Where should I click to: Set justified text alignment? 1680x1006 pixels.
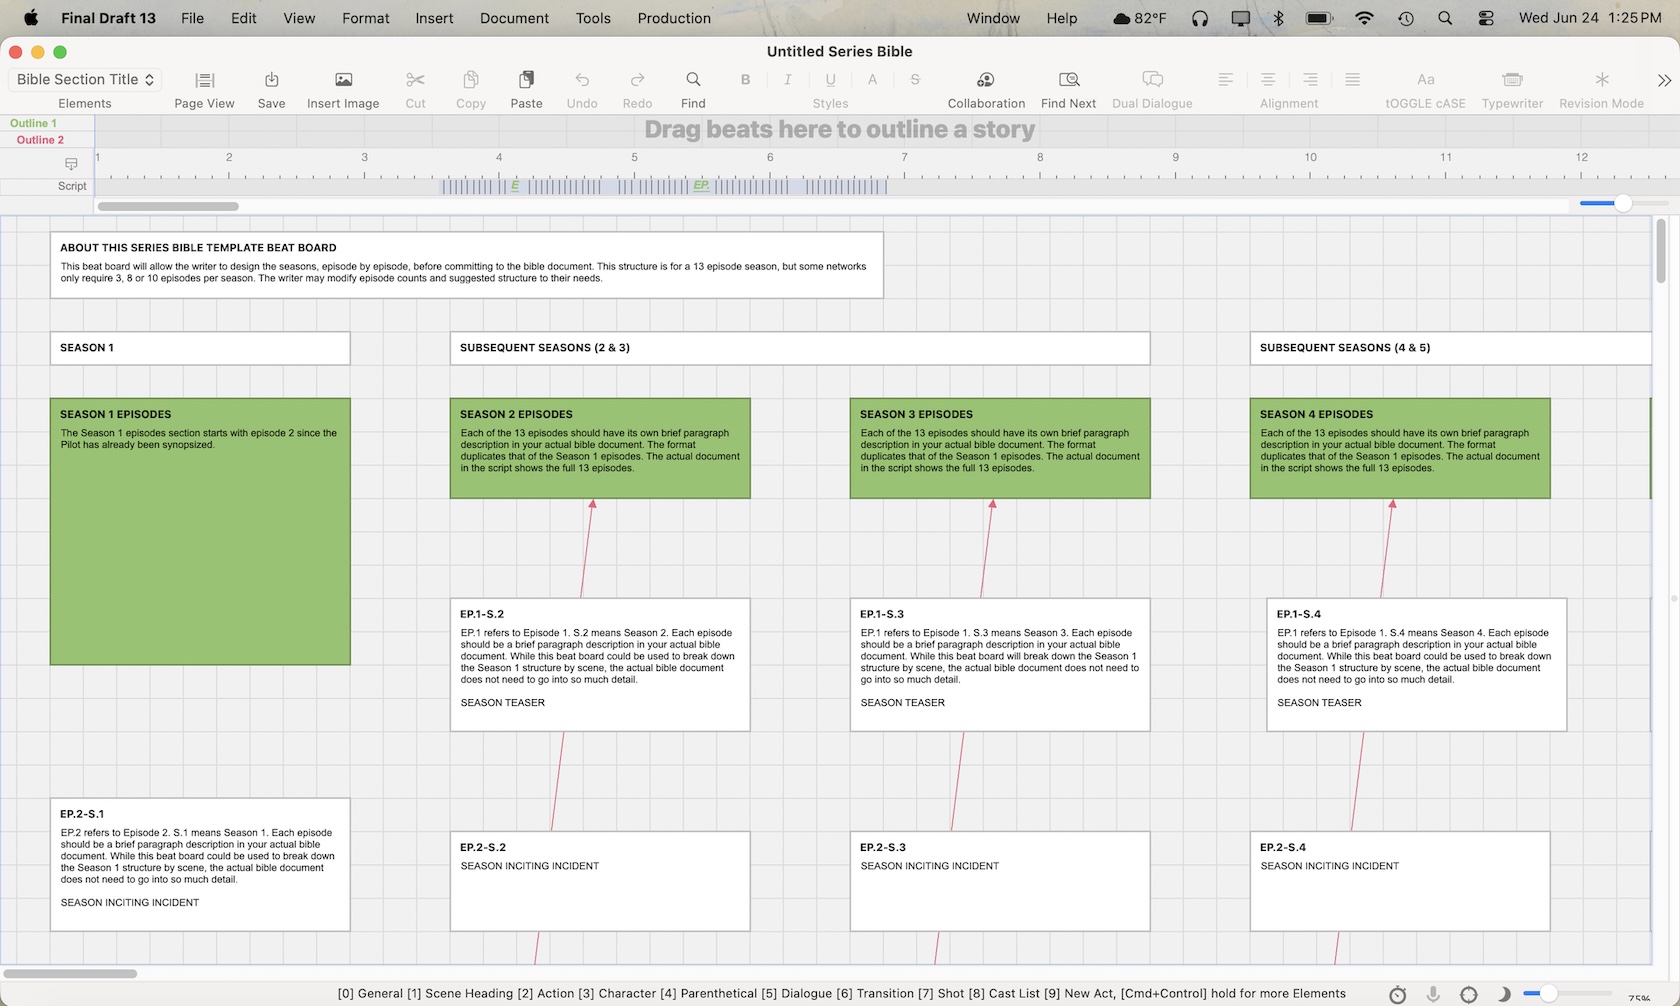1352,80
